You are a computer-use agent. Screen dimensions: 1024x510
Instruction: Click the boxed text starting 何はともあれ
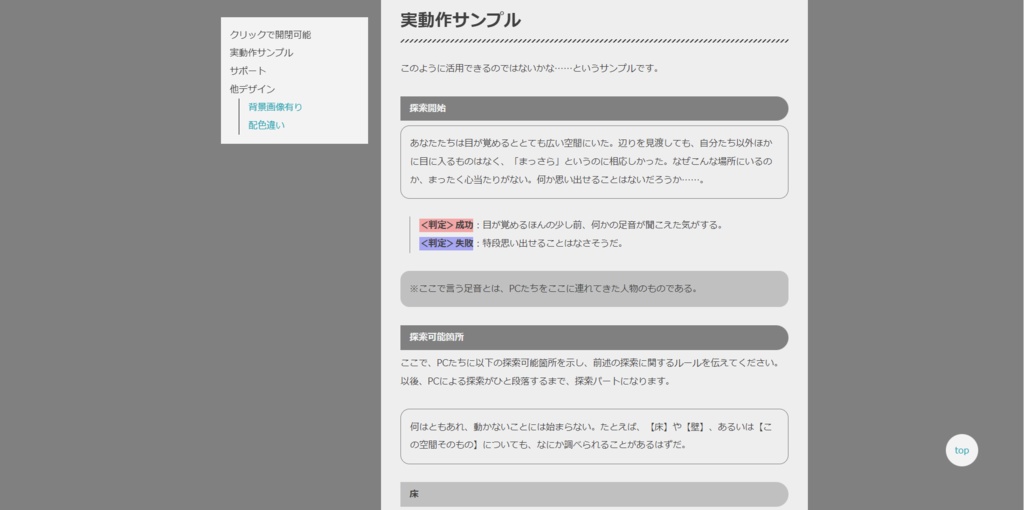[x=594, y=436]
